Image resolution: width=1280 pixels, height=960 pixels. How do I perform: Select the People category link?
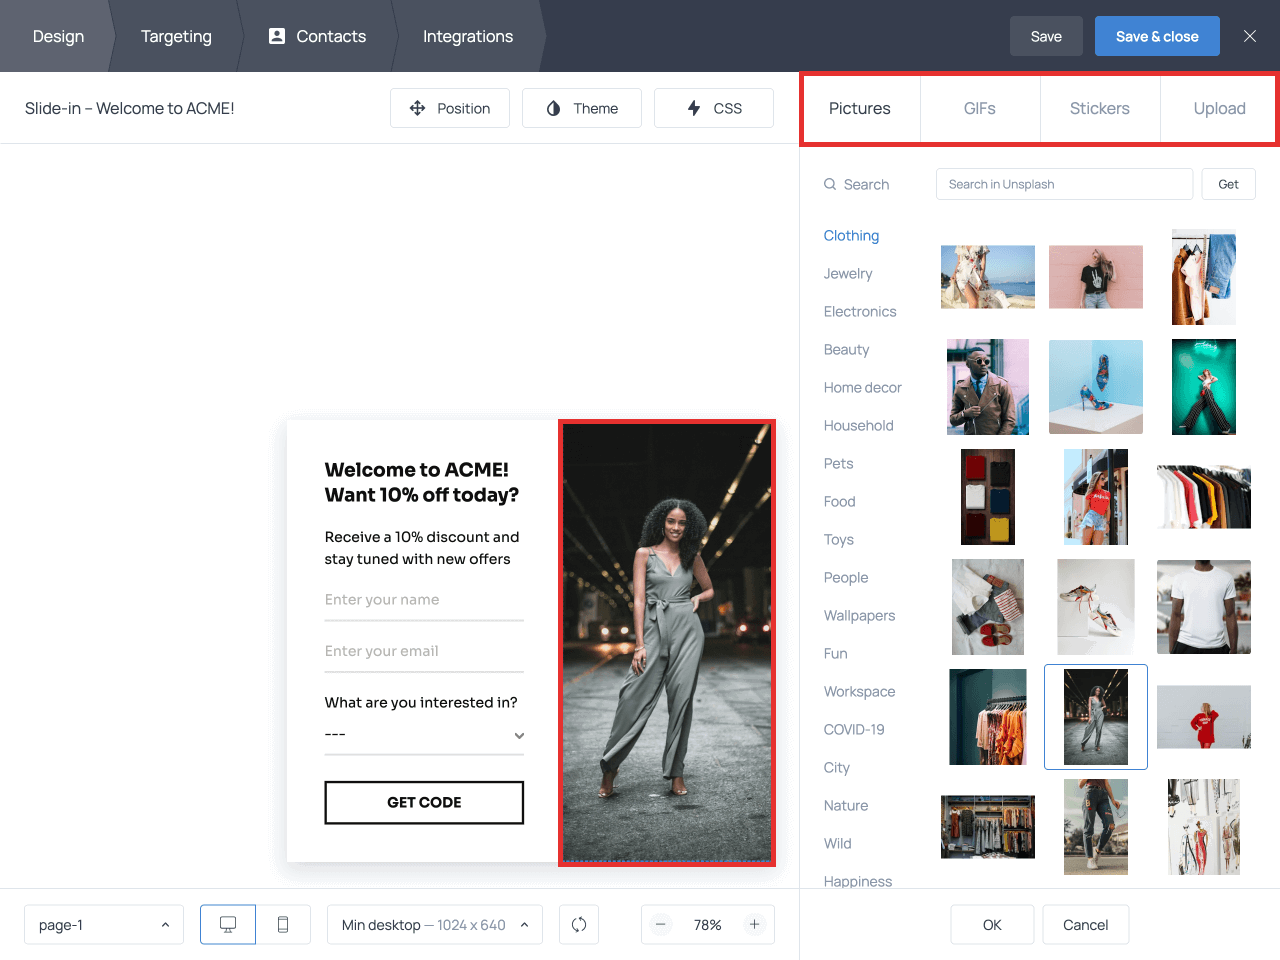(x=846, y=577)
